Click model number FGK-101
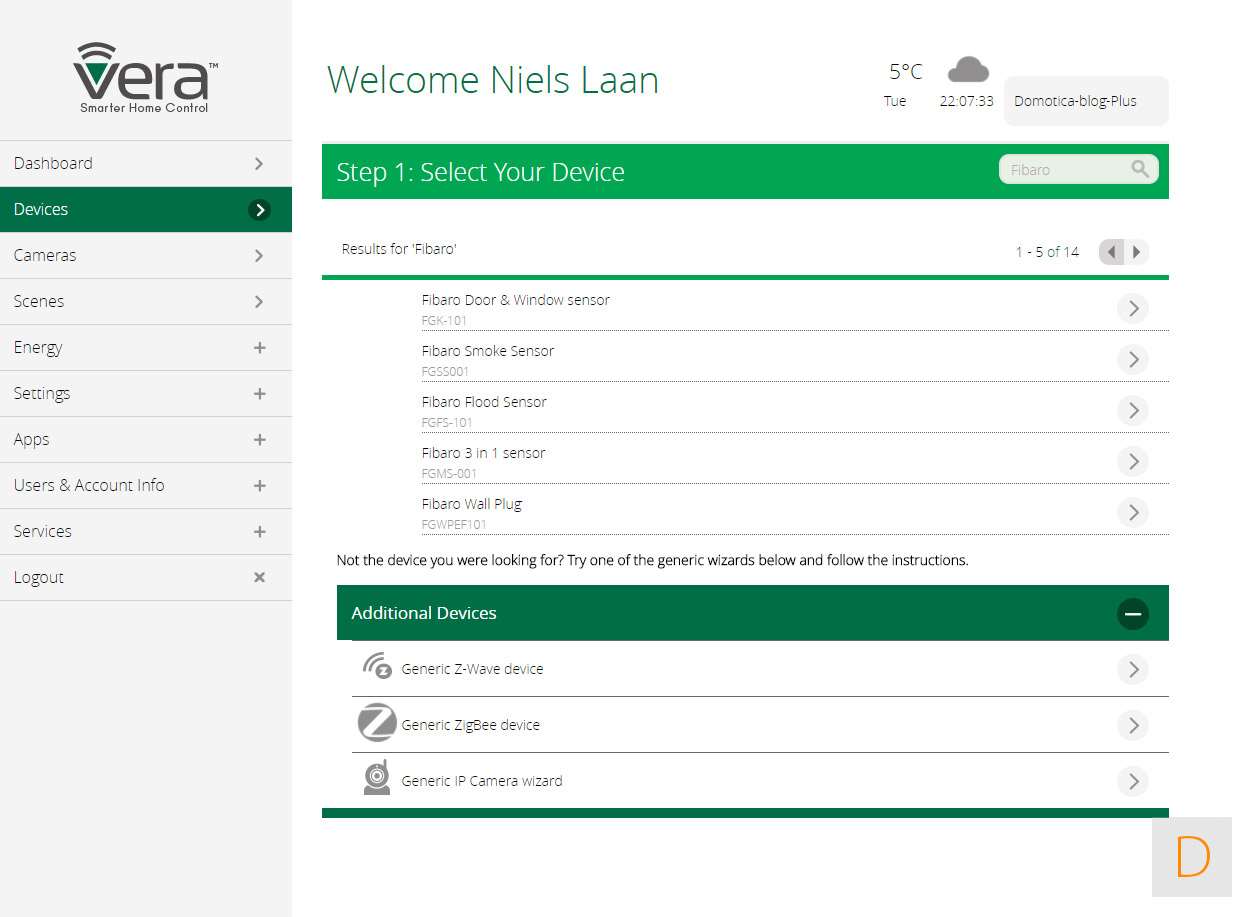Screen dimensions: 1252x917 444,321
